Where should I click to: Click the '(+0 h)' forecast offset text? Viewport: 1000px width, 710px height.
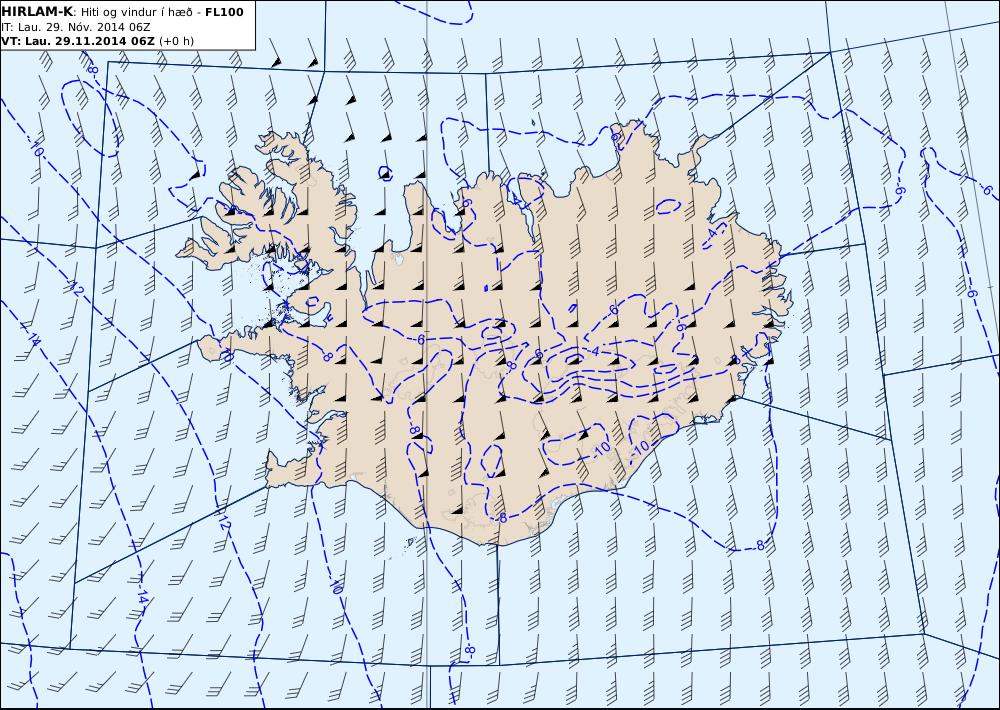pyautogui.click(x=177, y=41)
